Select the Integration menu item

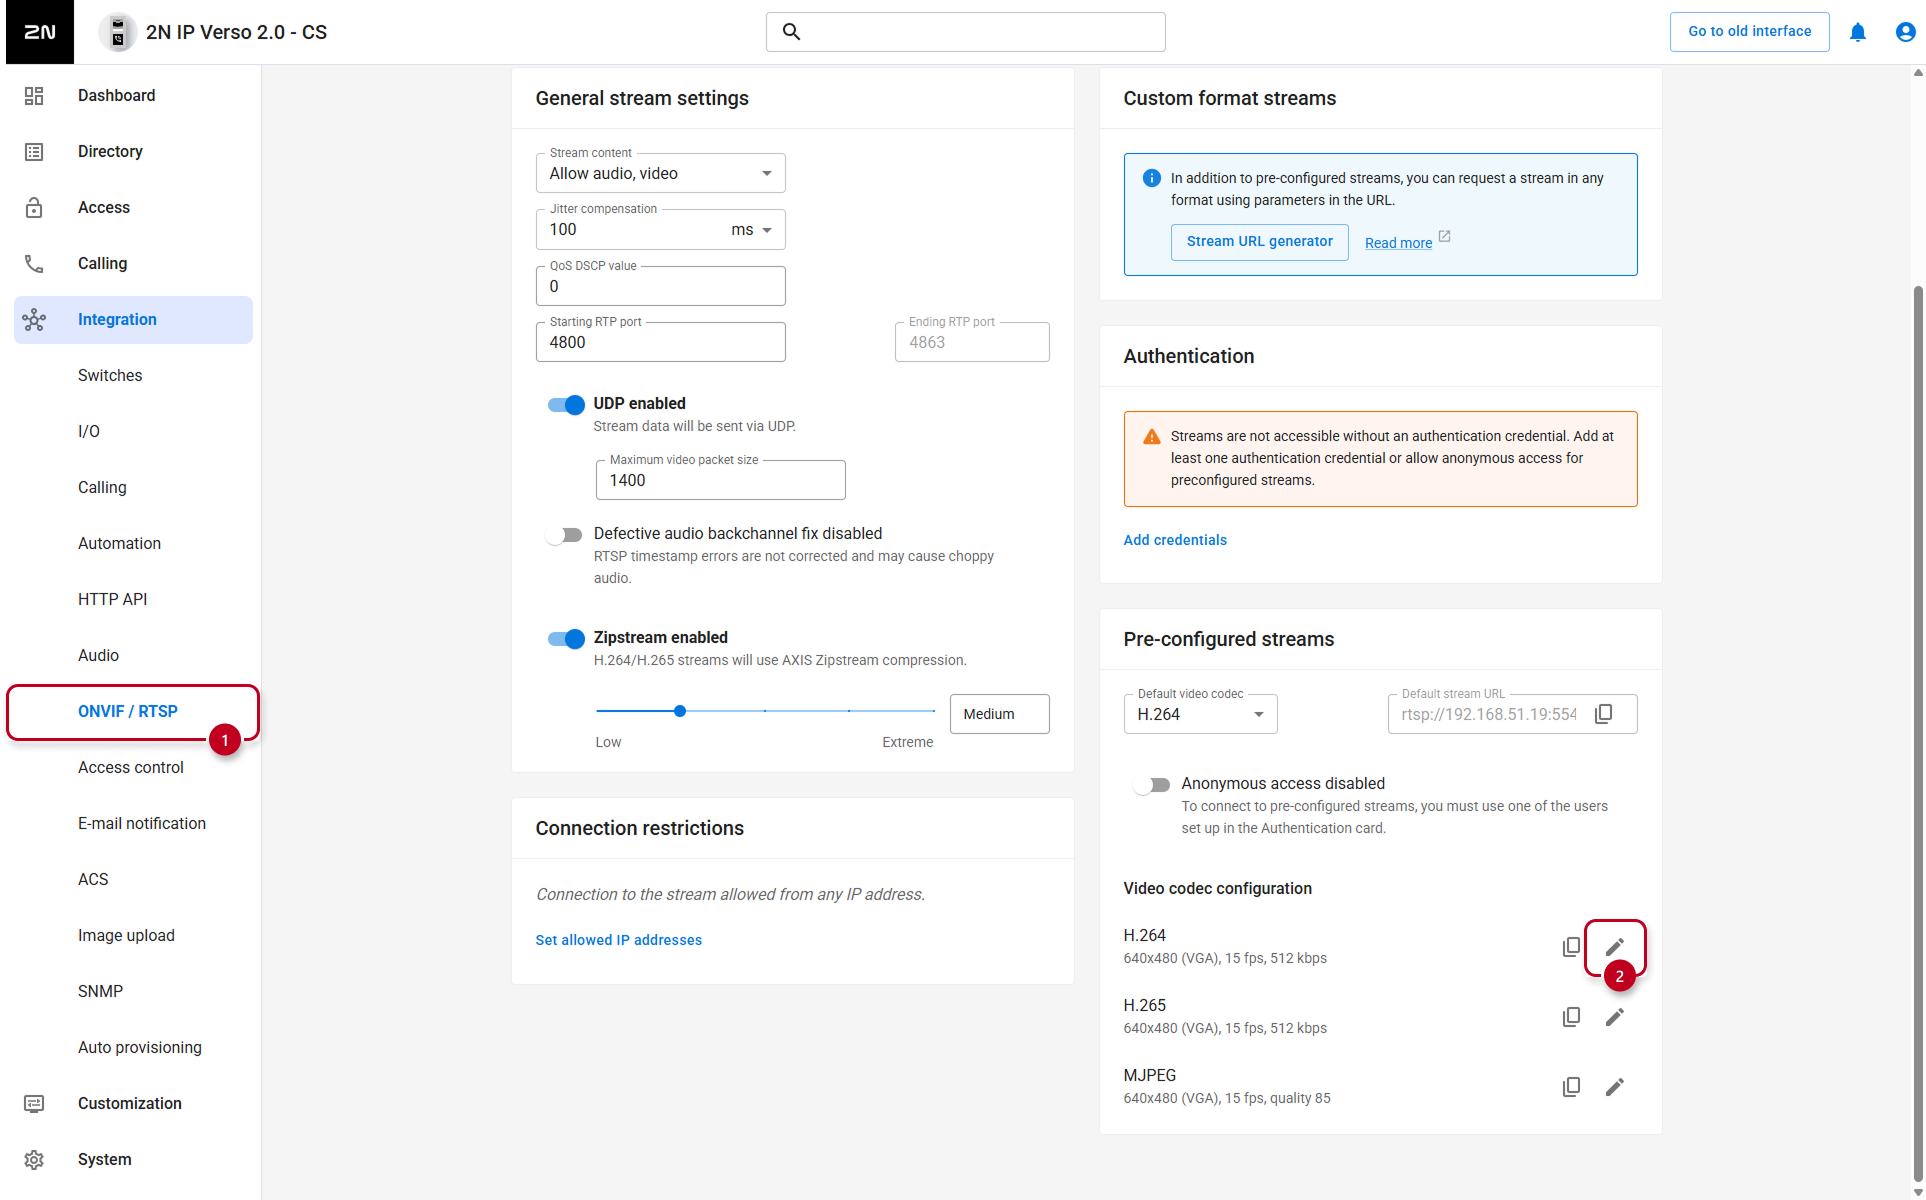coord(133,320)
